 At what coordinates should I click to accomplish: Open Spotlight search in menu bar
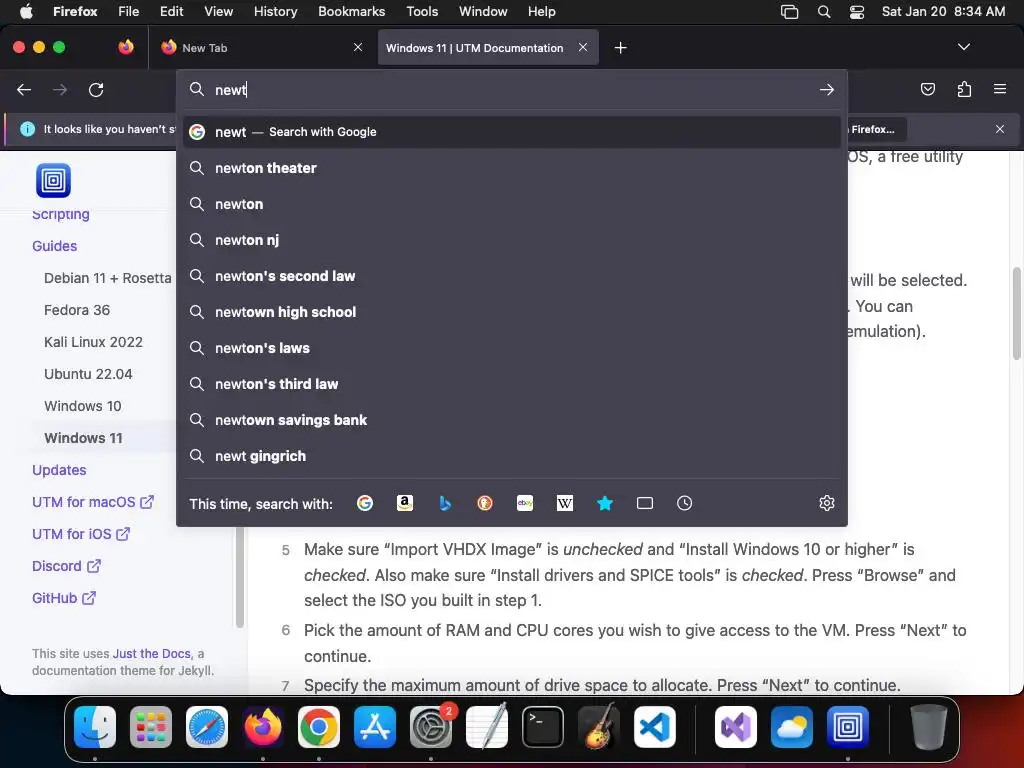824,12
